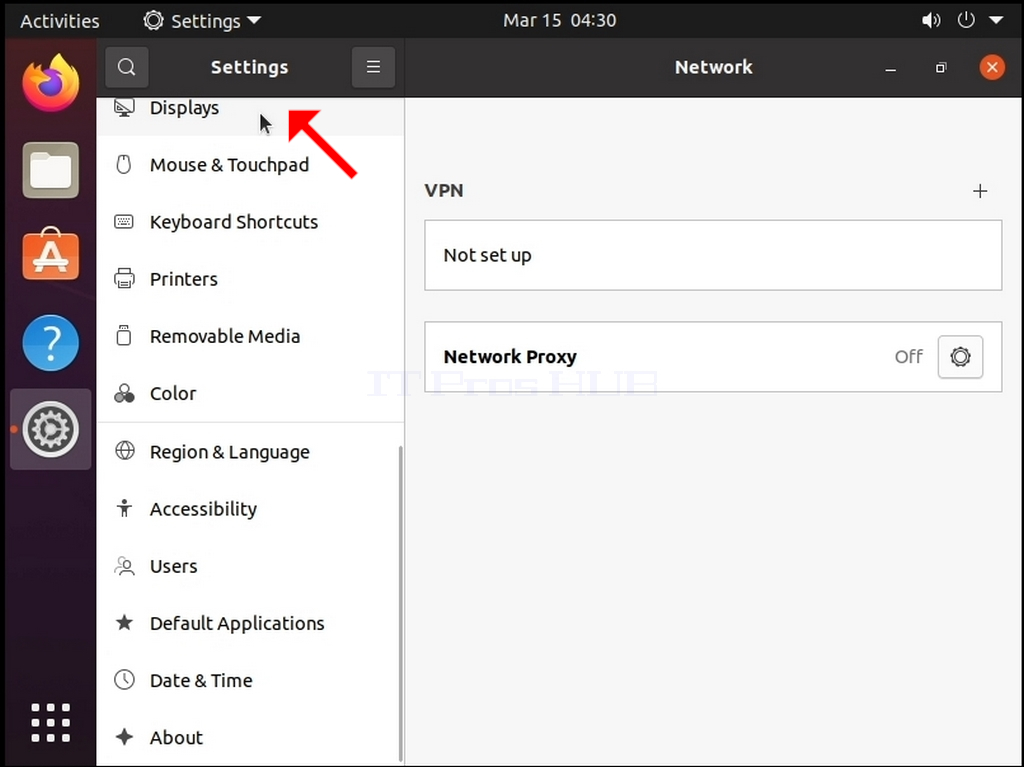Open Users panel
1024x767 pixels.
point(250,566)
